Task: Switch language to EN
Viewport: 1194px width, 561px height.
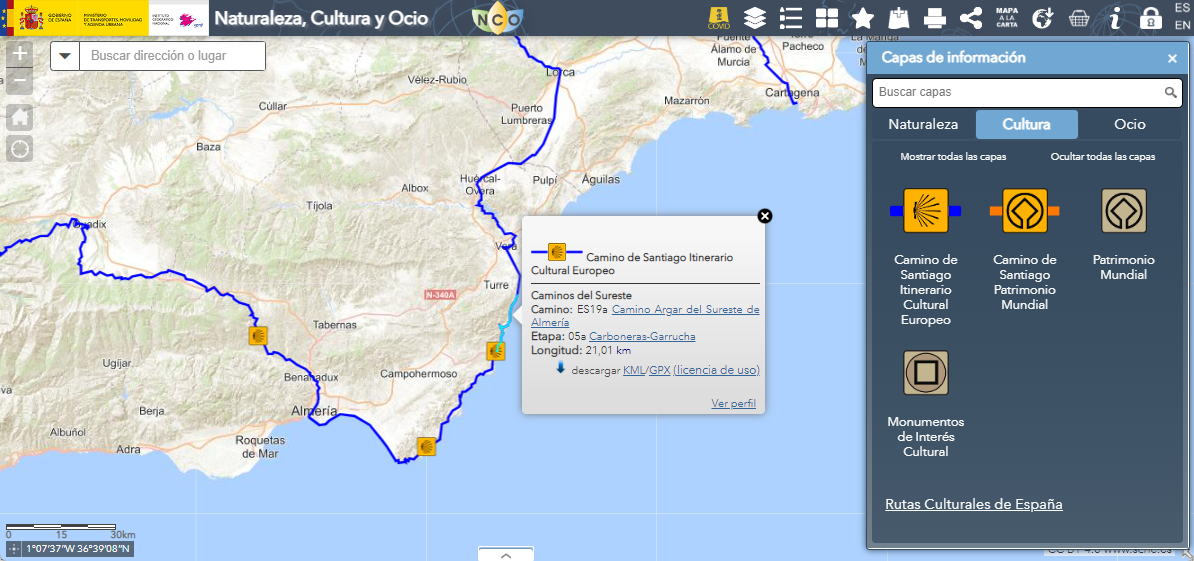Action: click(1182, 25)
